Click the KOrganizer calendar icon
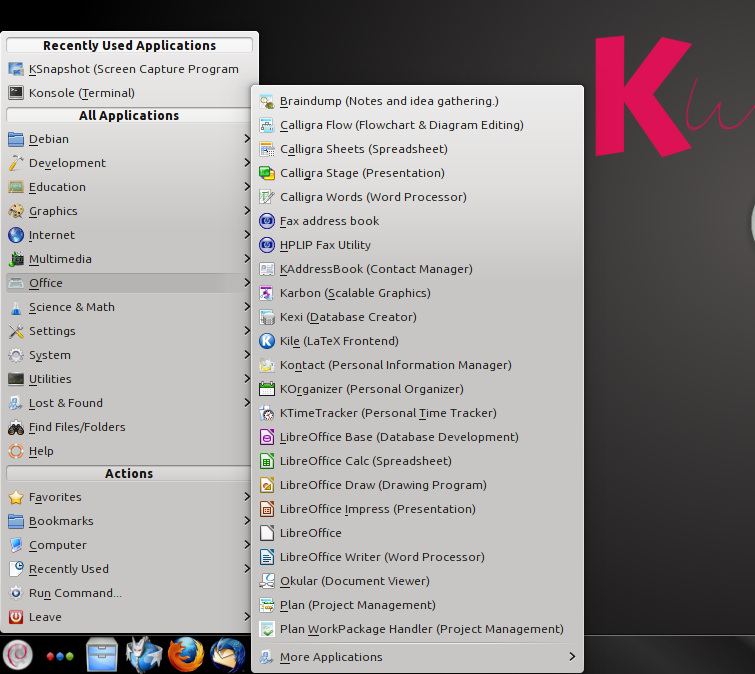This screenshot has width=755, height=674. point(267,389)
